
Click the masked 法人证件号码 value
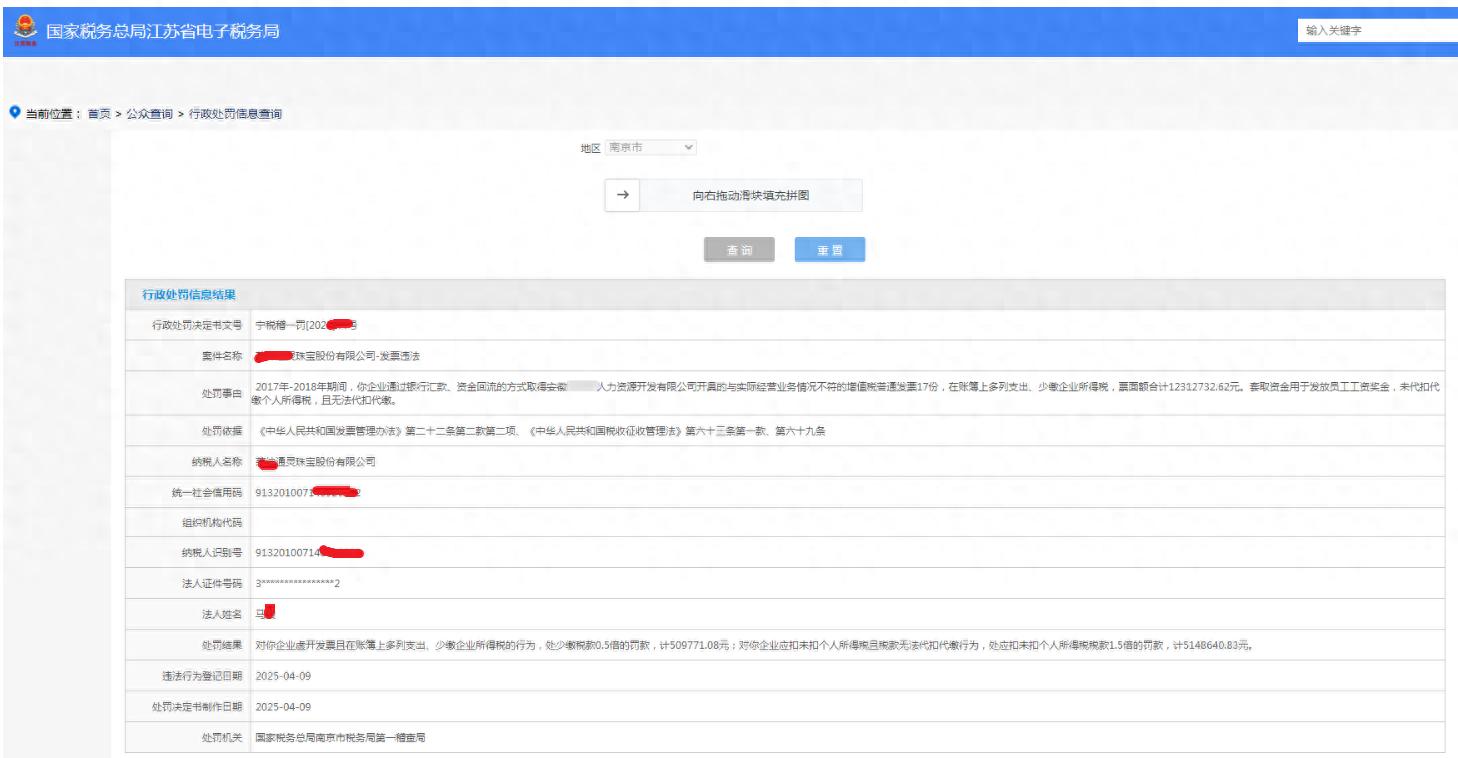298,584
